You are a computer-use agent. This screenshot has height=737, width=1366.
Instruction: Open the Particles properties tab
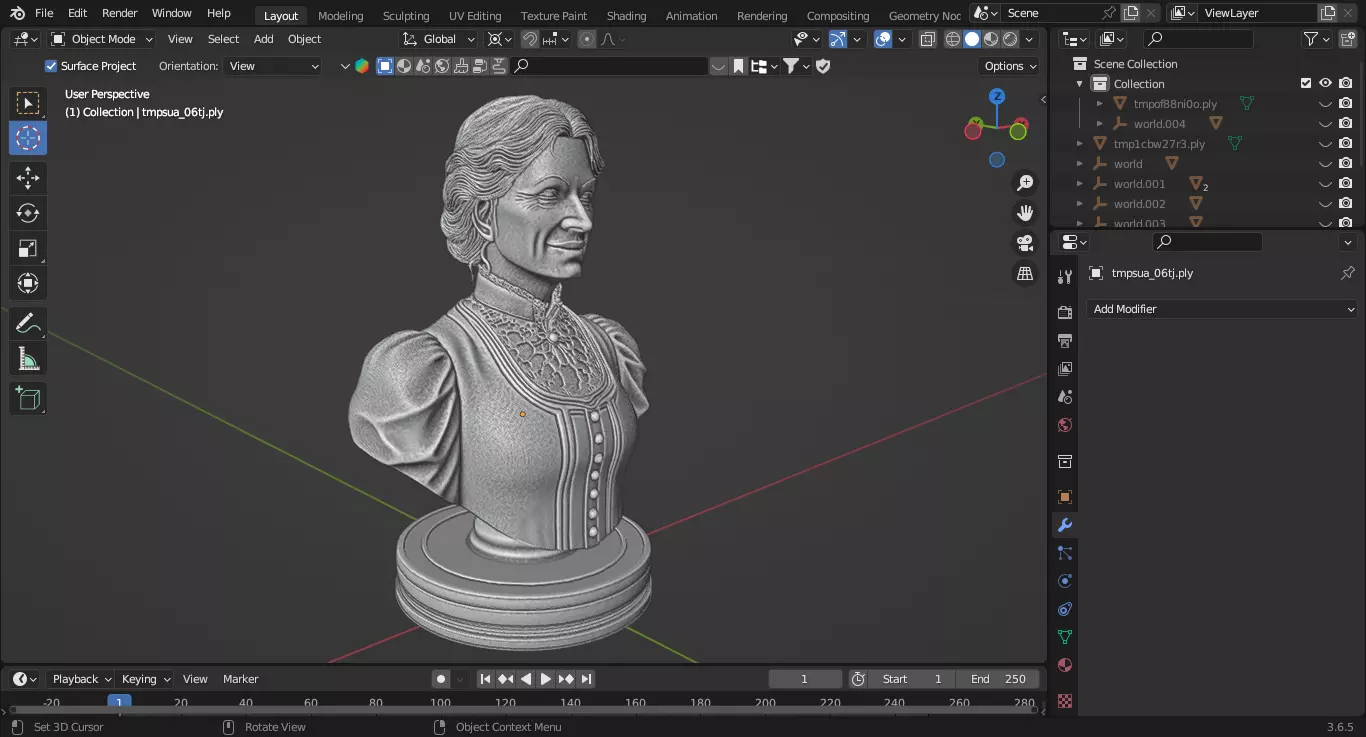tap(1065, 553)
